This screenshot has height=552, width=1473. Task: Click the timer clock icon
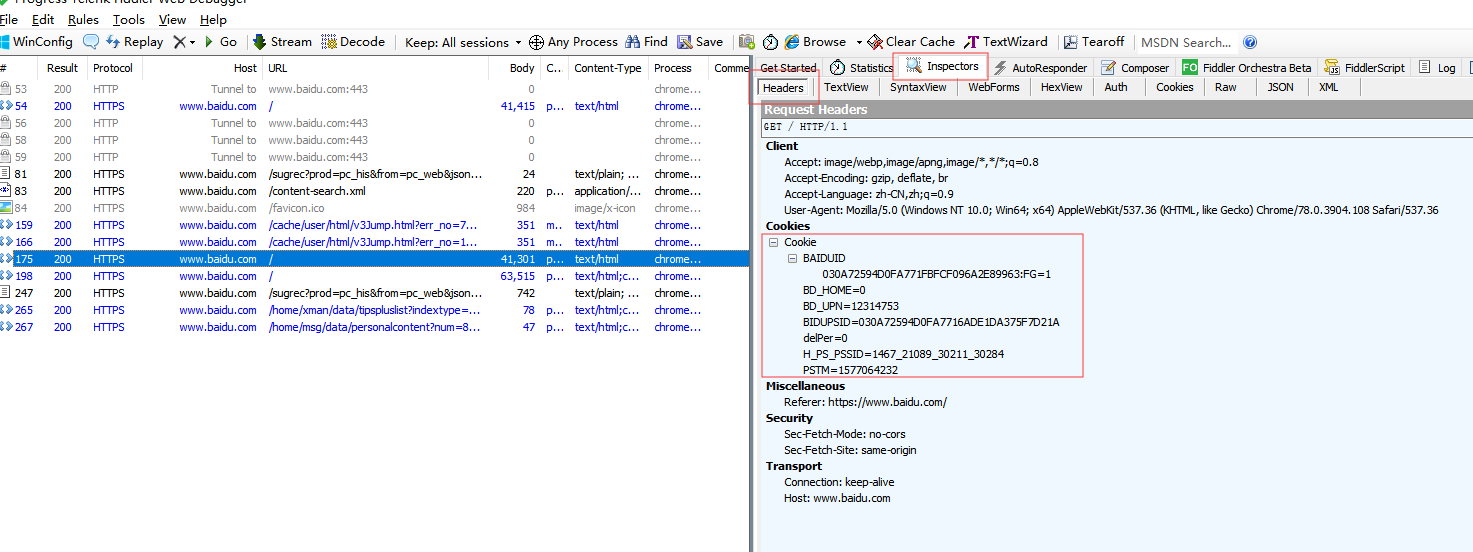770,42
